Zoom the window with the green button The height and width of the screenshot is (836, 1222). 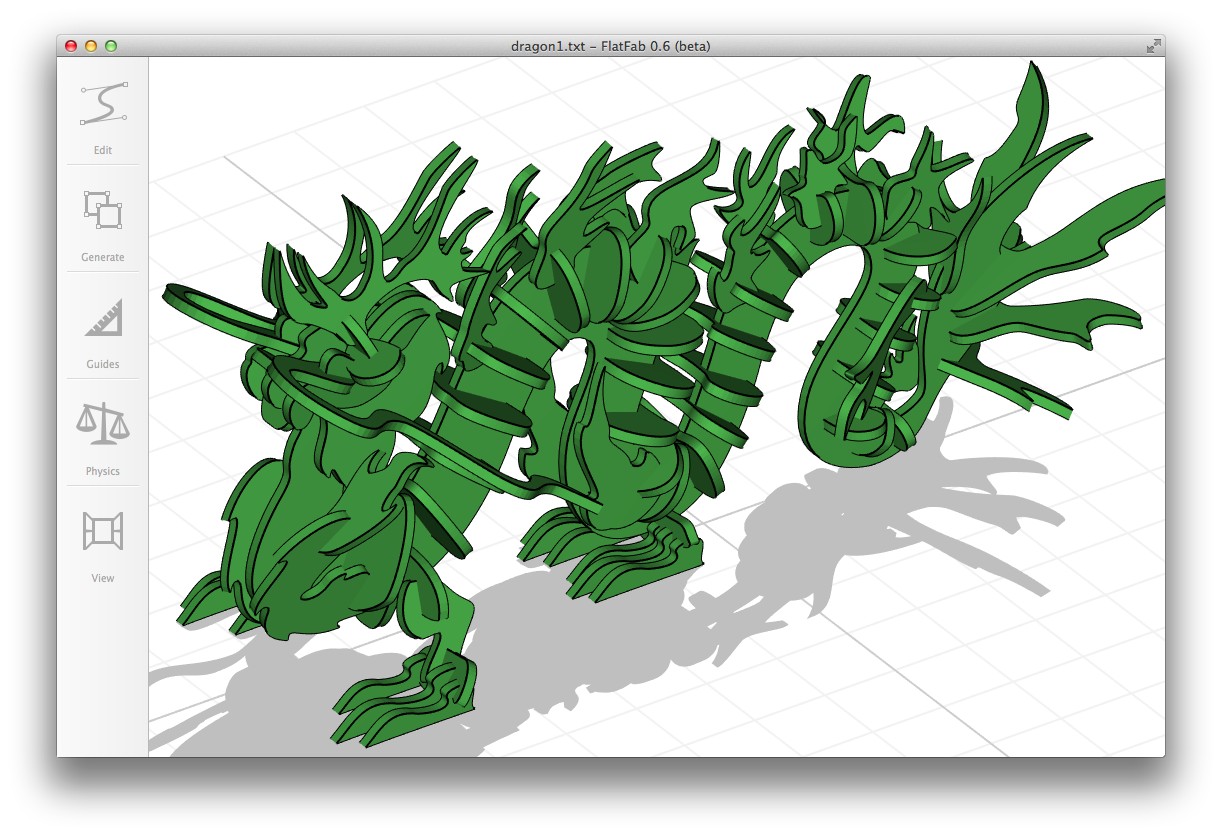coord(111,46)
